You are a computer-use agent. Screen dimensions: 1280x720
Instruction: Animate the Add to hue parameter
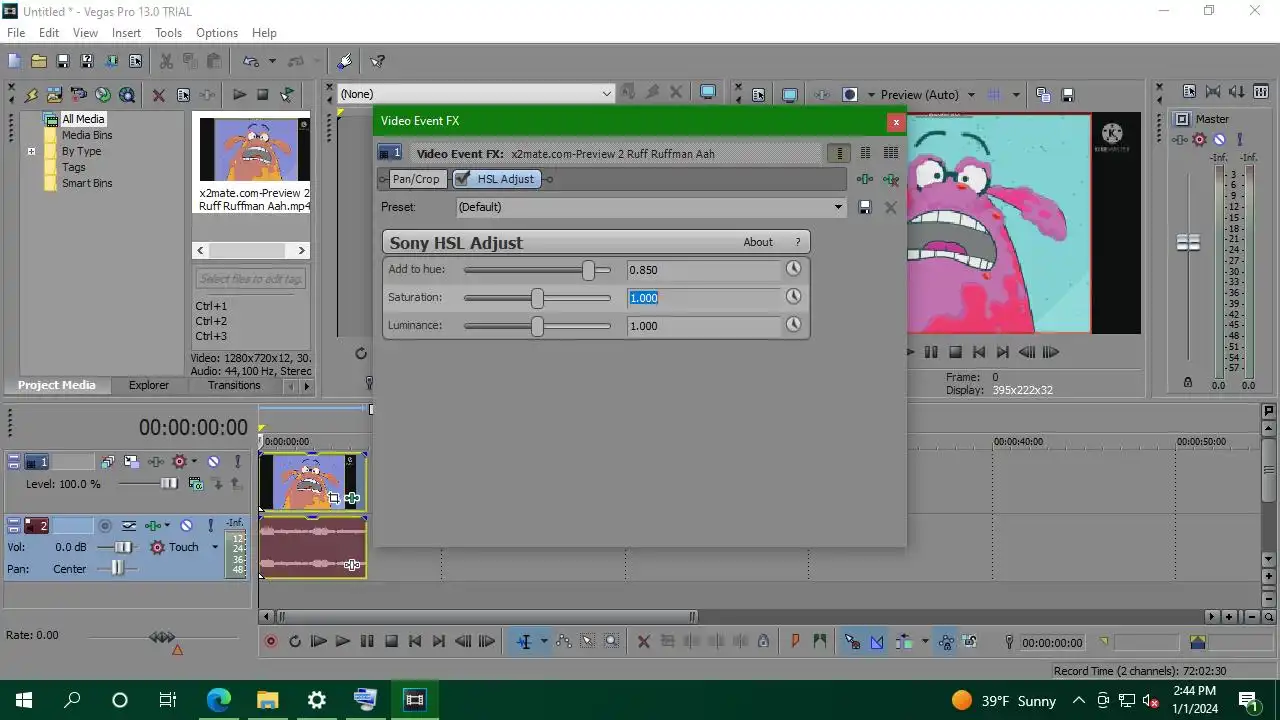click(793, 269)
